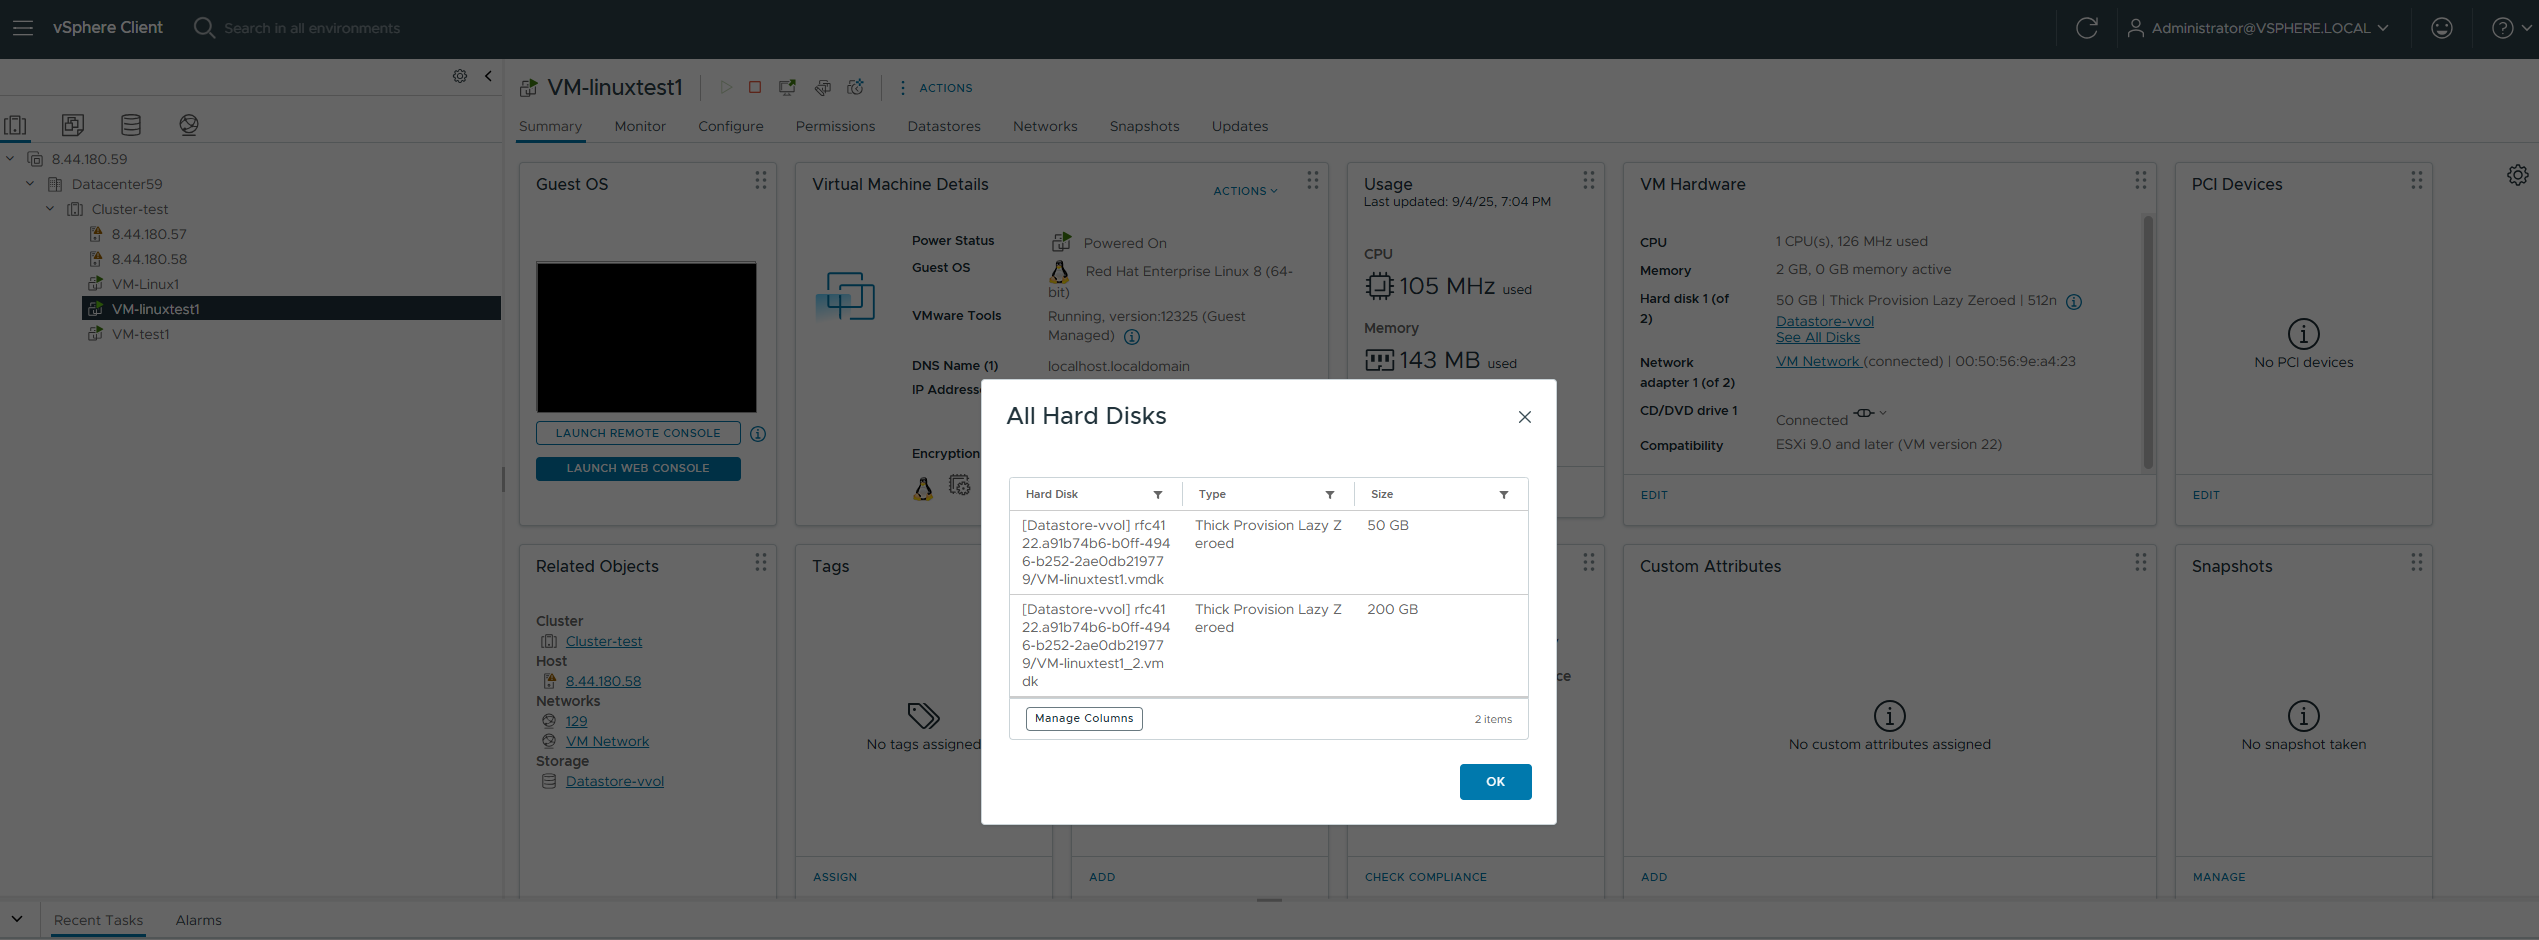This screenshot has height=940, width=2539.
Task: Open the Datastore-vvol link in VM Hardware
Action: [x=1825, y=321]
